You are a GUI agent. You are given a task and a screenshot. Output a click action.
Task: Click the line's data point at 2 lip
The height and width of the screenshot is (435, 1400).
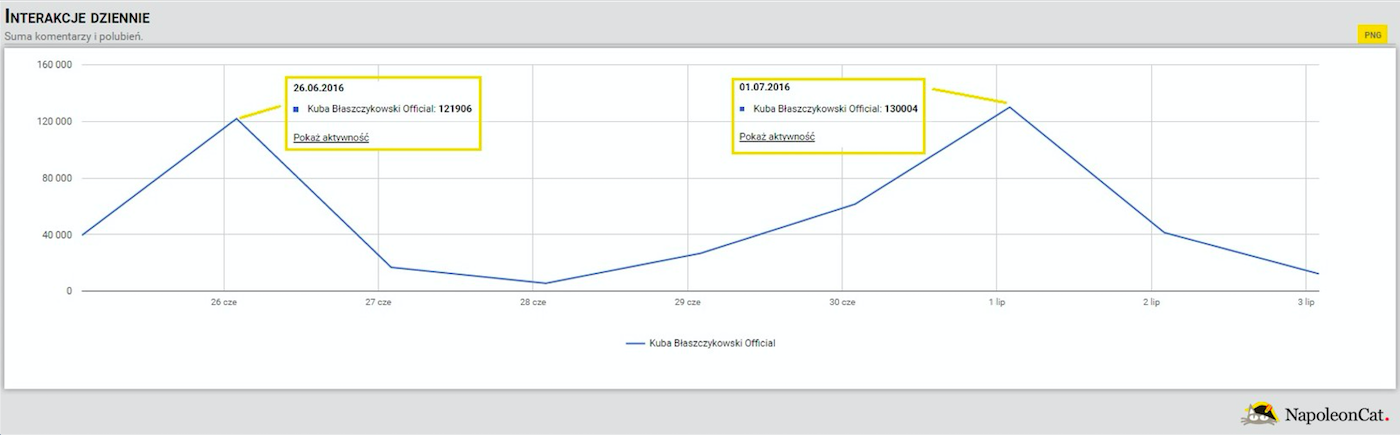(1163, 232)
